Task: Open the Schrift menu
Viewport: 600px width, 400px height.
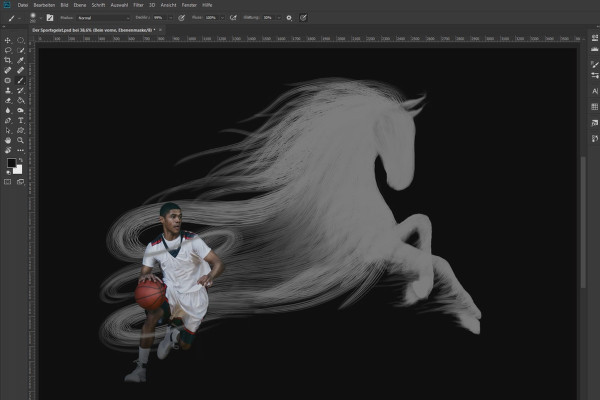Action: 98,5
